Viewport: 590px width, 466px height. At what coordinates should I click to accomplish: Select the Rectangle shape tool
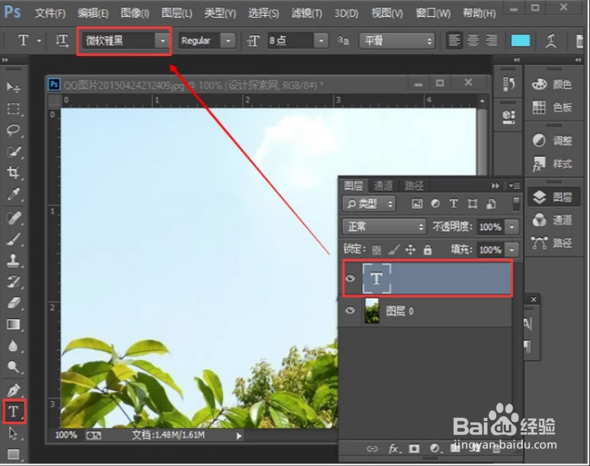pyautogui.click(x=13, y=454)
